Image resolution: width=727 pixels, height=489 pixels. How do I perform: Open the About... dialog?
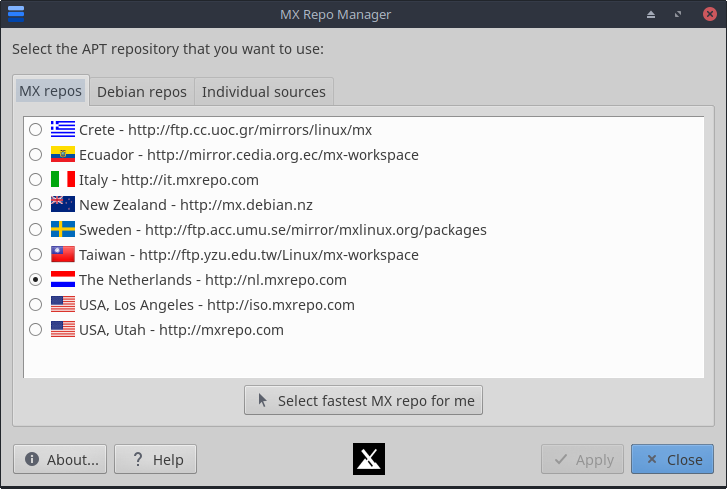tap(60, 459)
